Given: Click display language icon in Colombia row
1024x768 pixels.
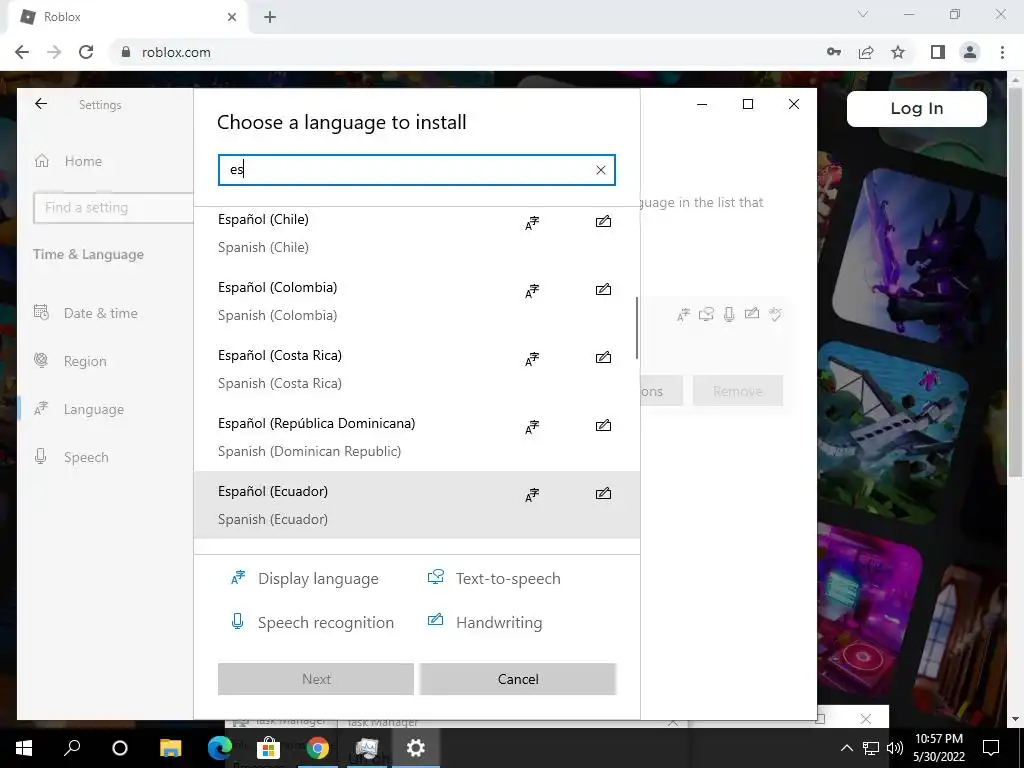Looking at the screenshot, I should (x=532, y=291).
